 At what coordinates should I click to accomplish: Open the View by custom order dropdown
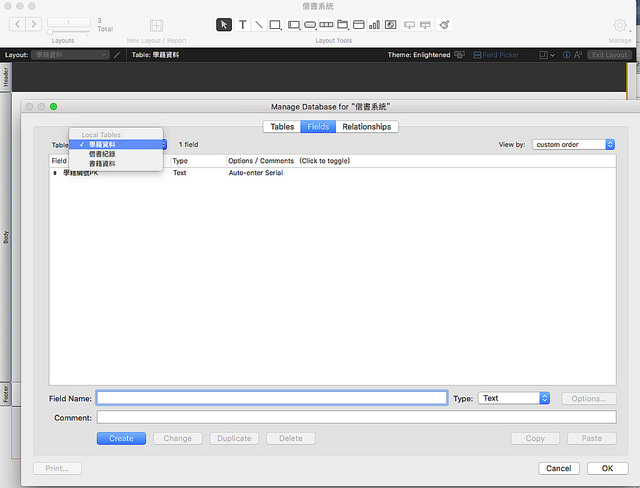point(573,144)
